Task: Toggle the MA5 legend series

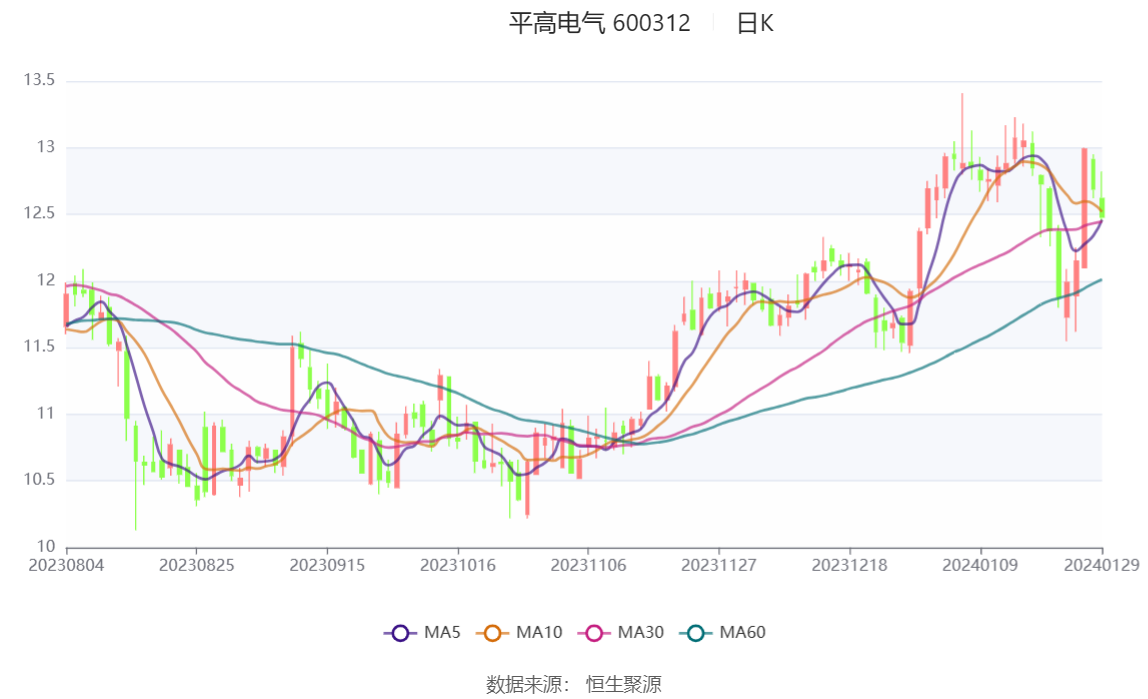Action: pyautogui.click(x=422, y=632)
